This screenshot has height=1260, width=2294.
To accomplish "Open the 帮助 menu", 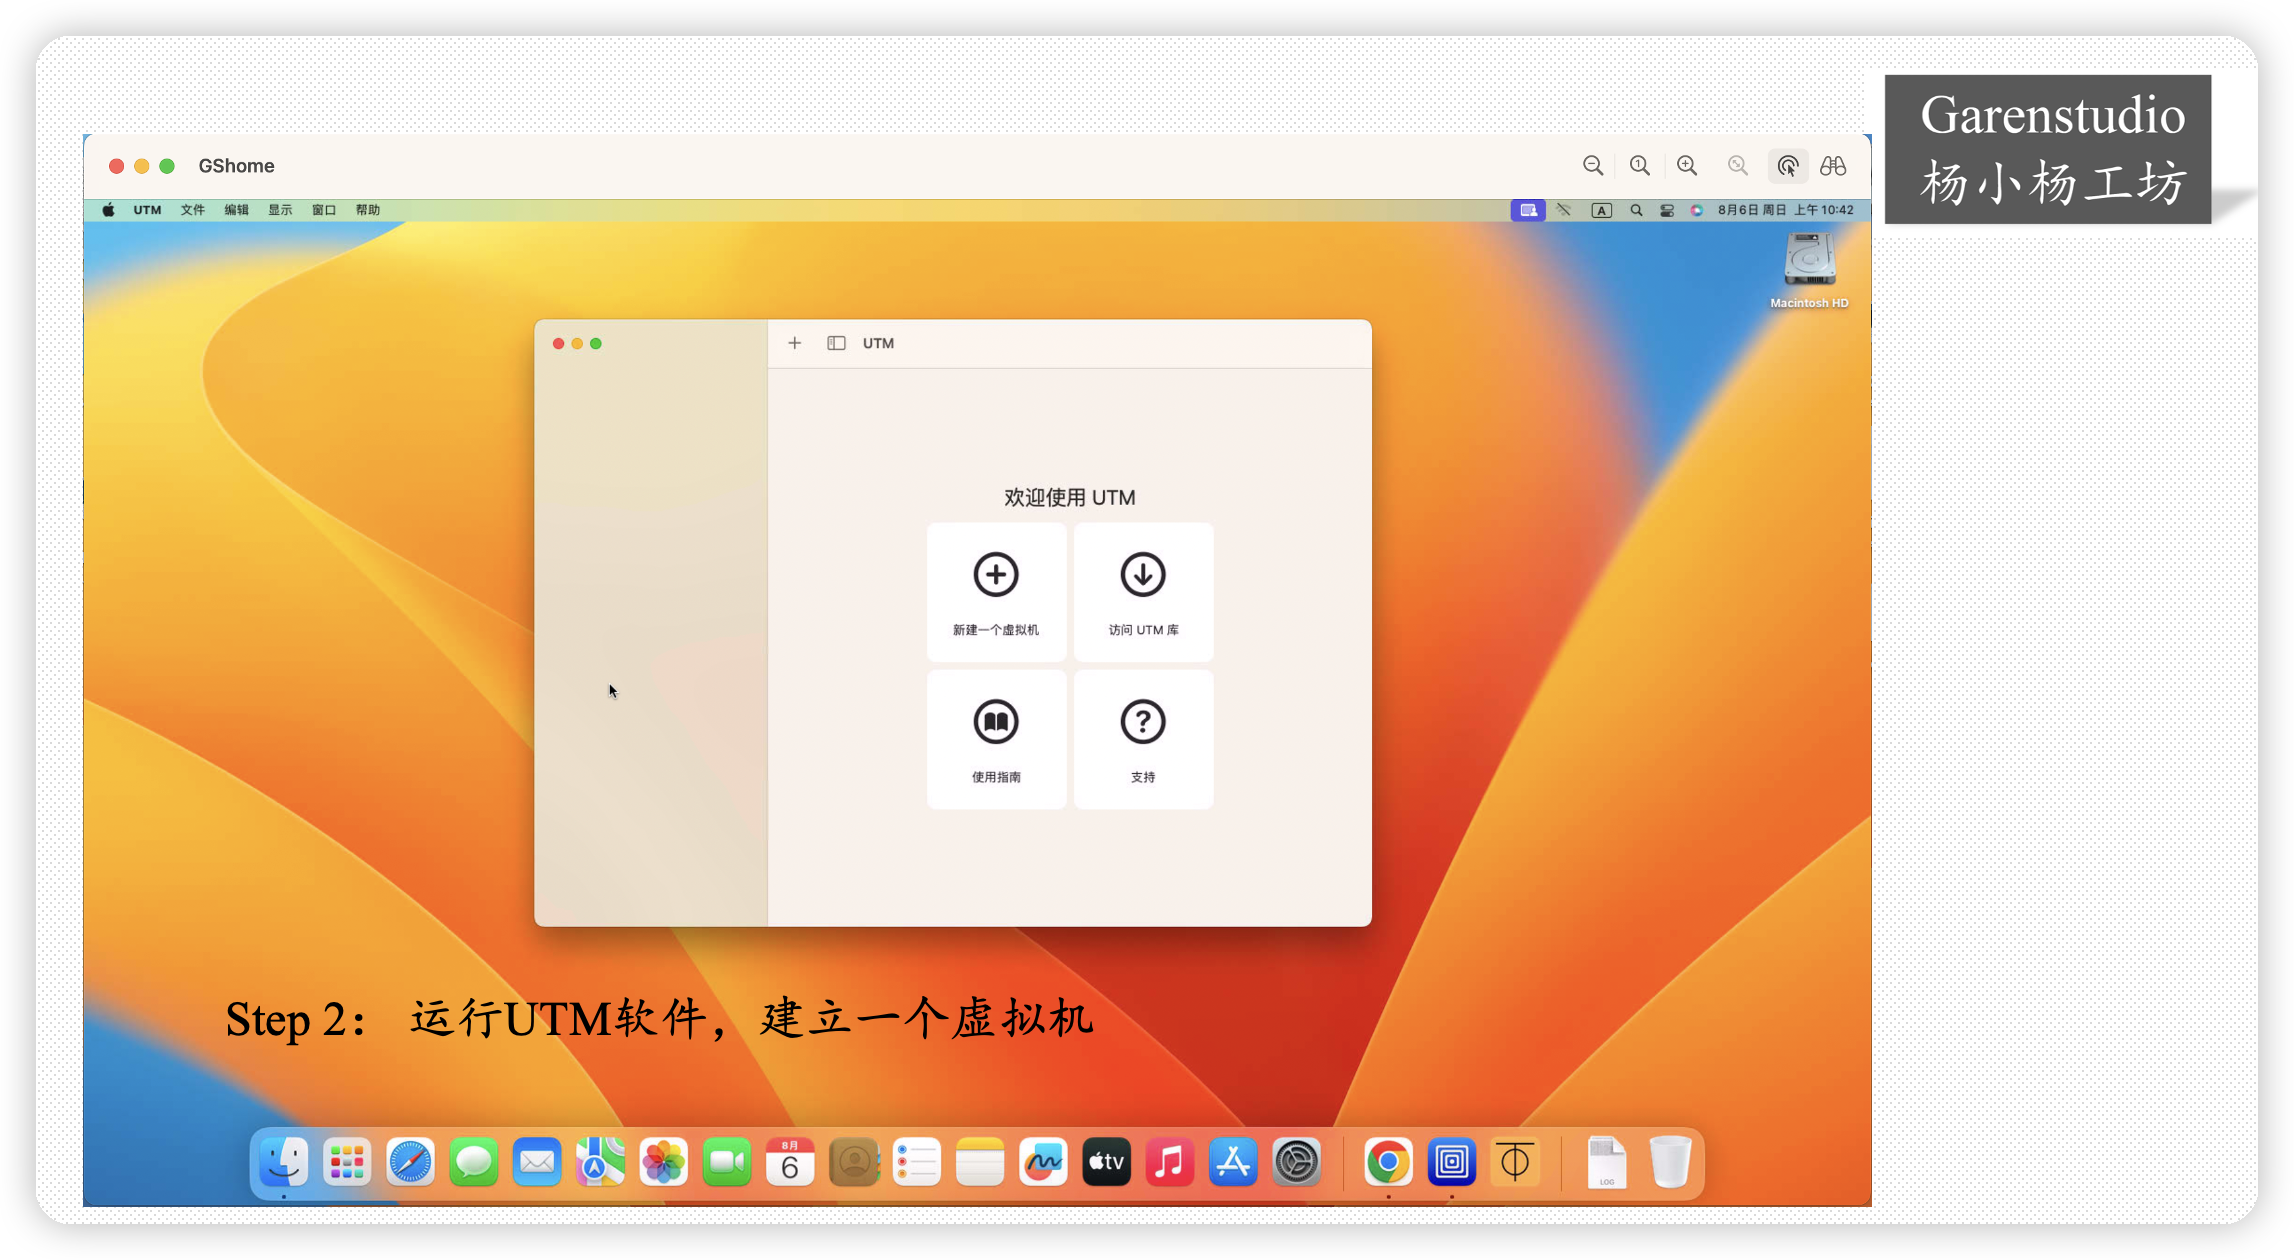I will click(x=367, y=210).
